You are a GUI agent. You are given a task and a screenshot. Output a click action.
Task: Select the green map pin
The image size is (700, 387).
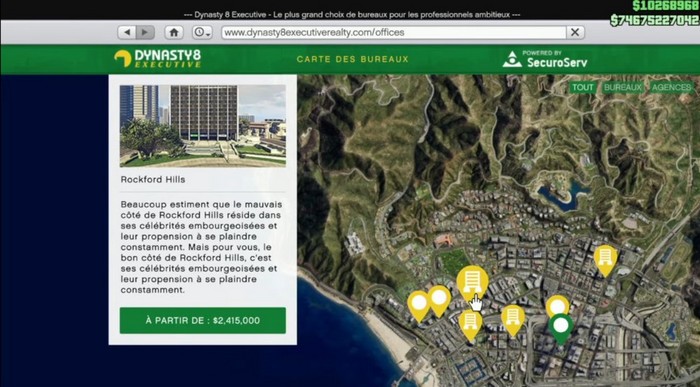561,328
